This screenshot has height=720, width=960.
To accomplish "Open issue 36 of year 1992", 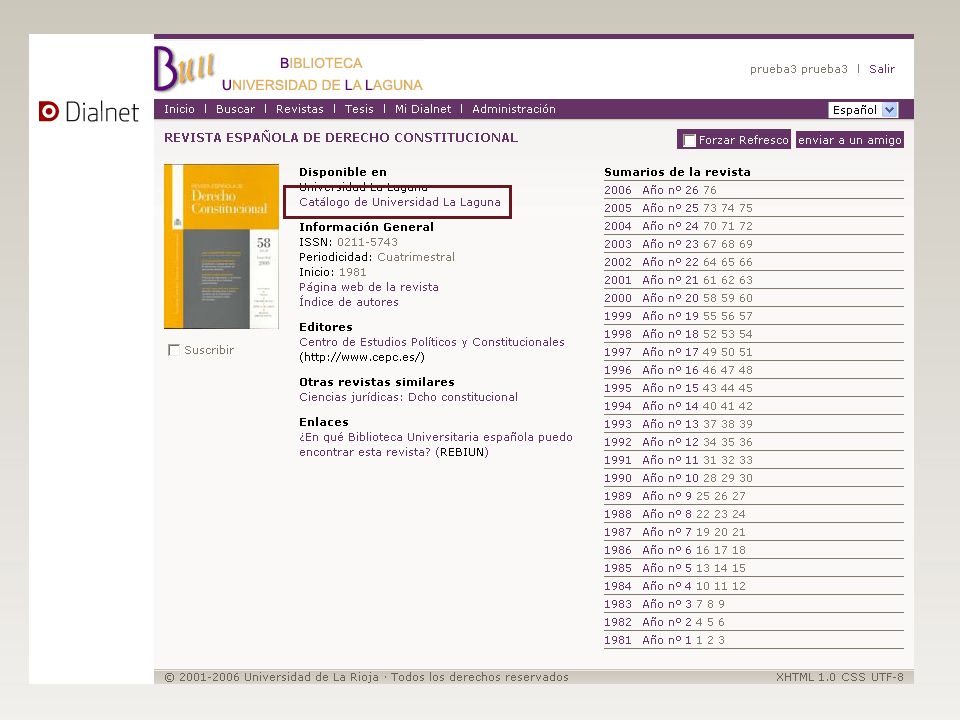I will point(746,442).
